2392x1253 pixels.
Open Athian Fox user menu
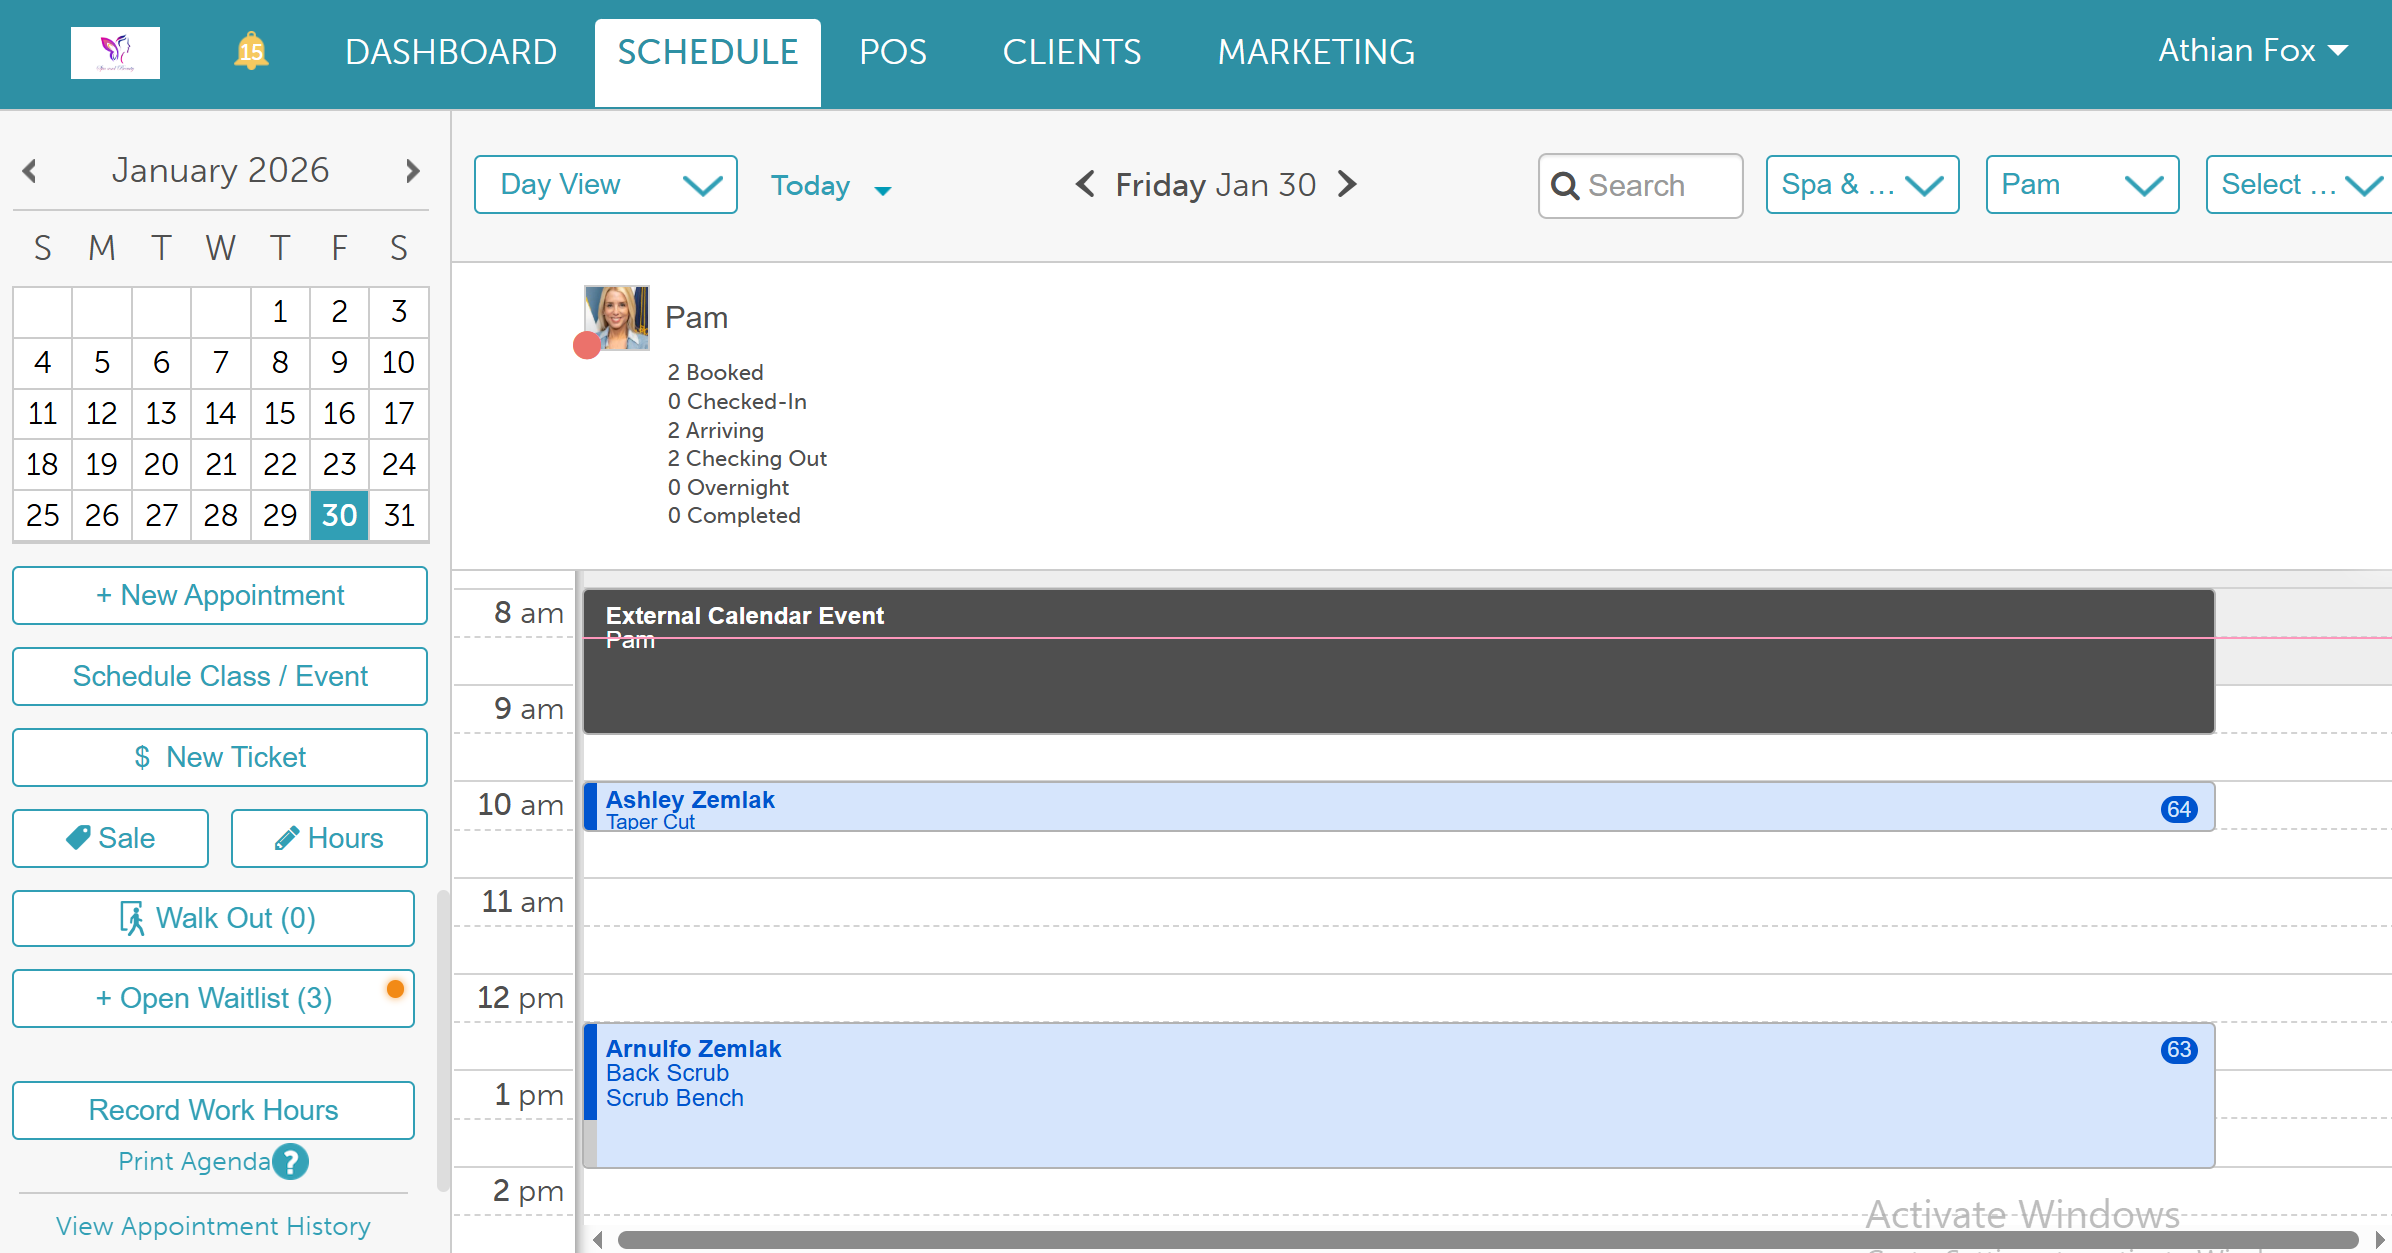(2252, 51)
